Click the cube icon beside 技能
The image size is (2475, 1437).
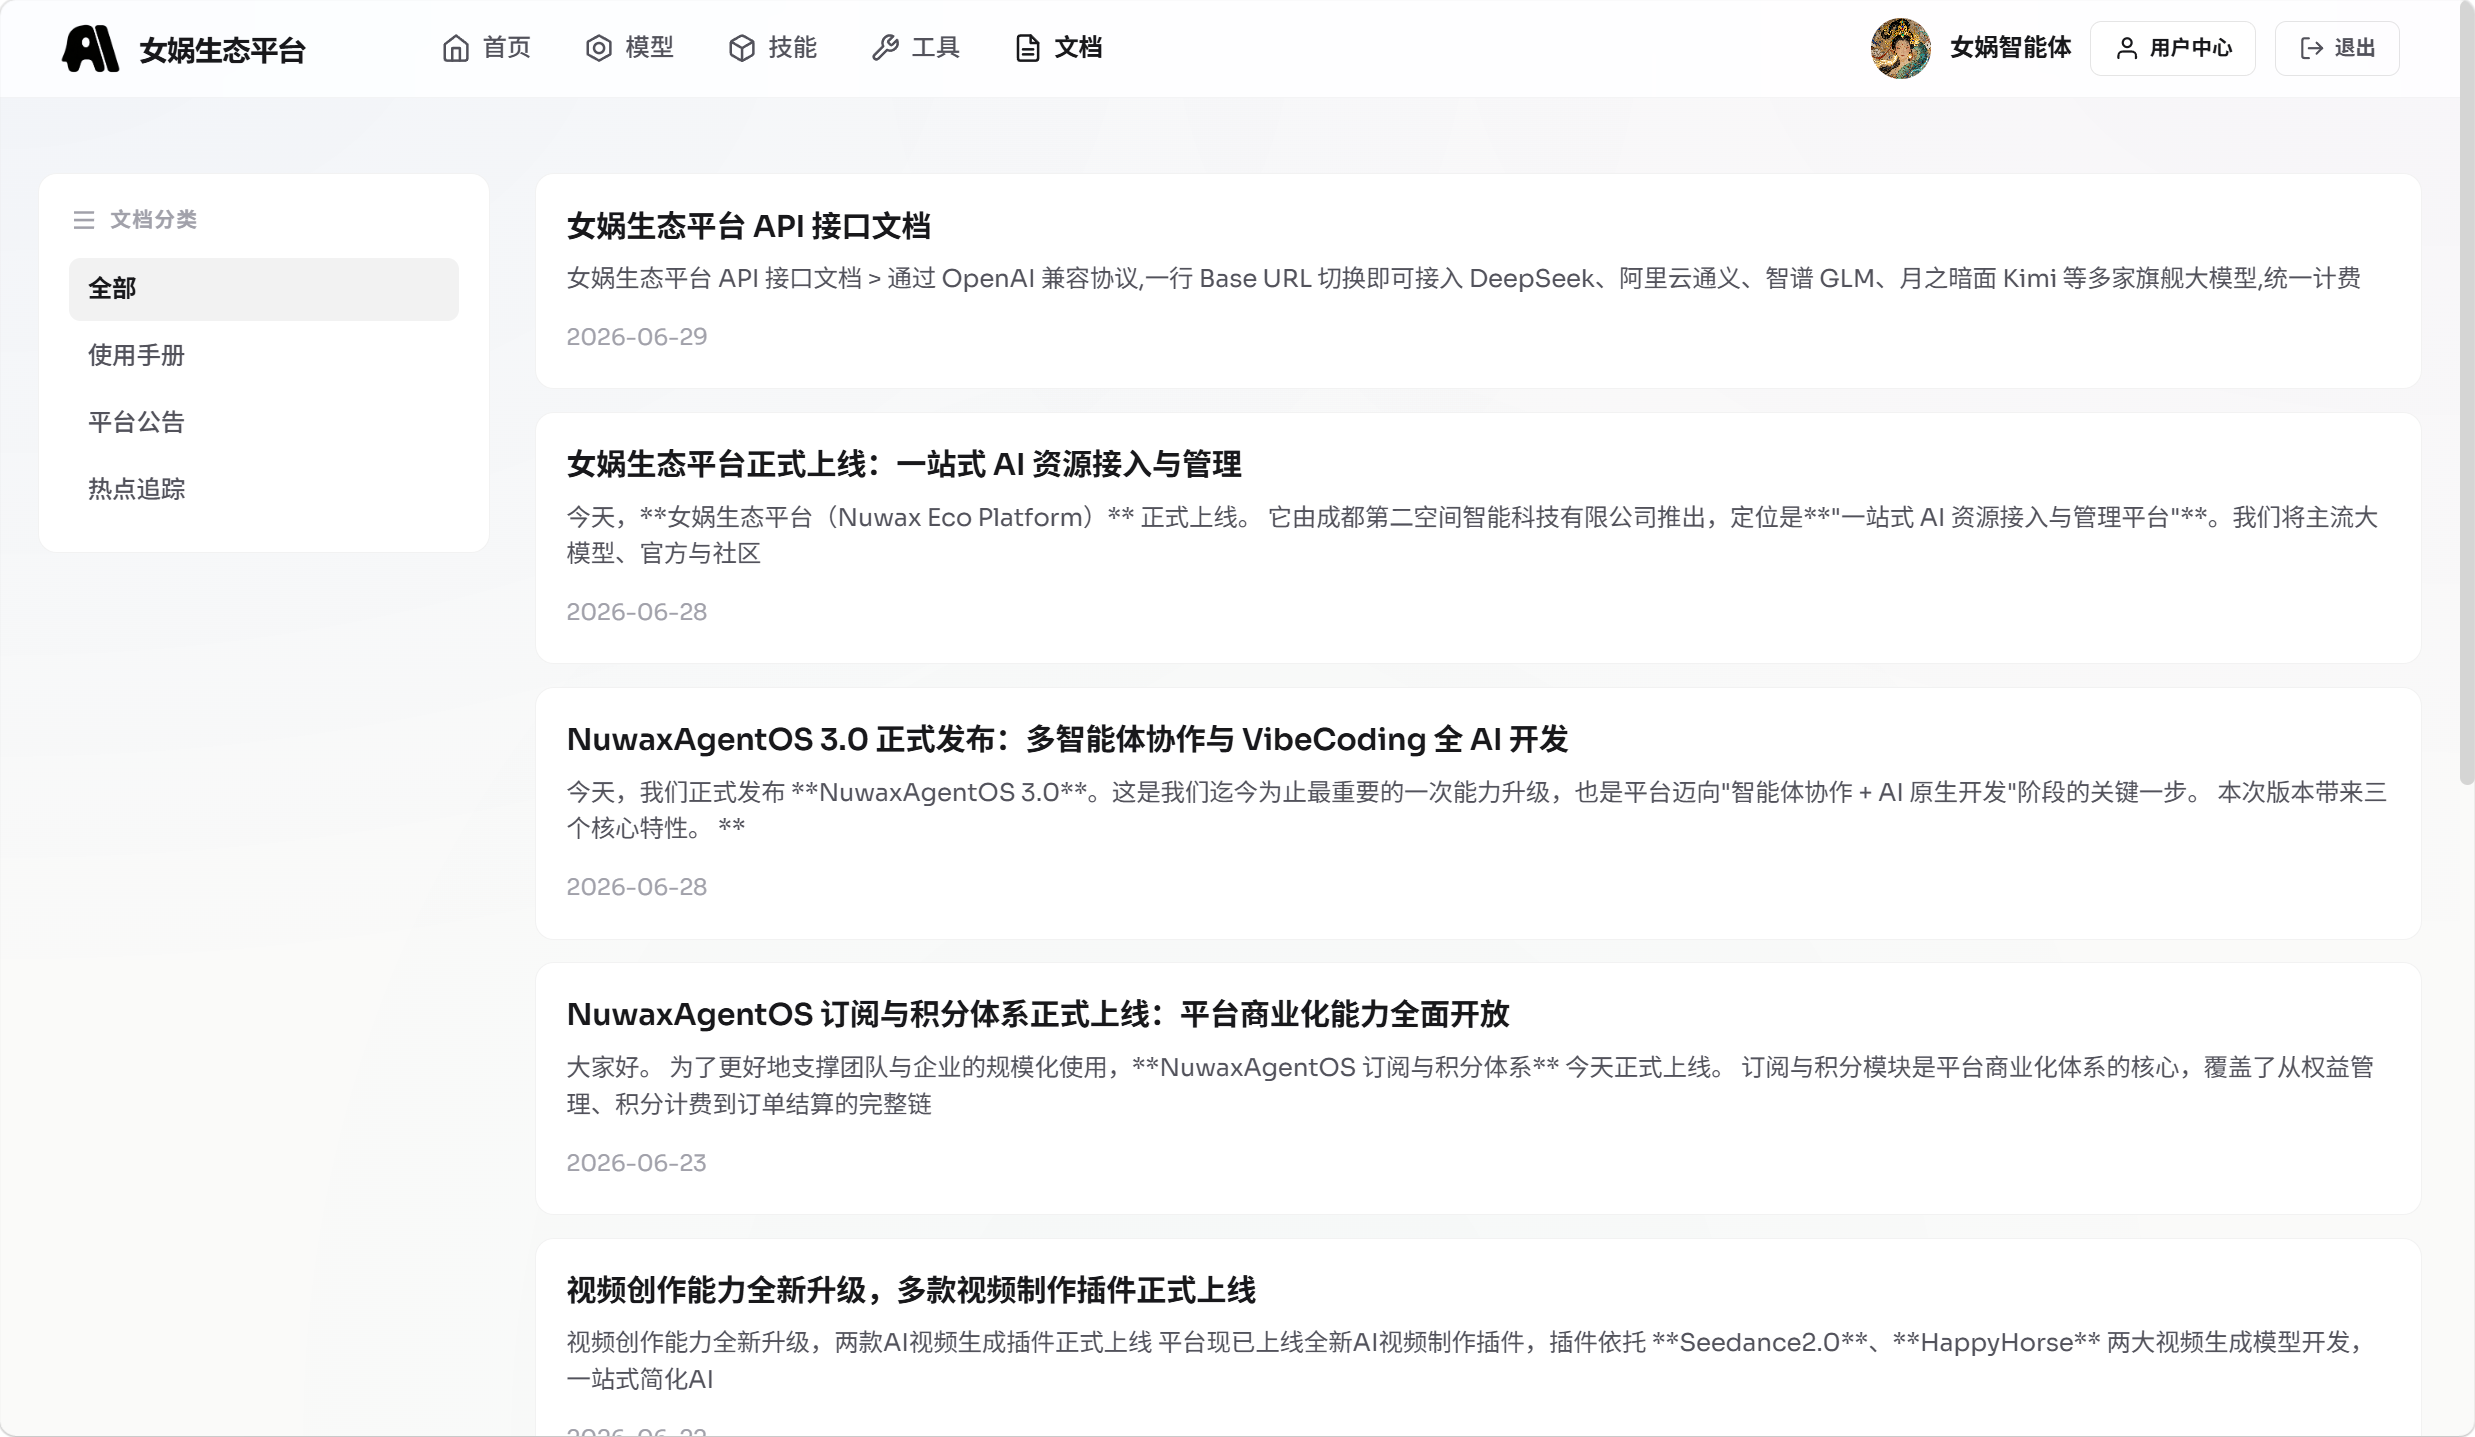click(x=742, y=48)
